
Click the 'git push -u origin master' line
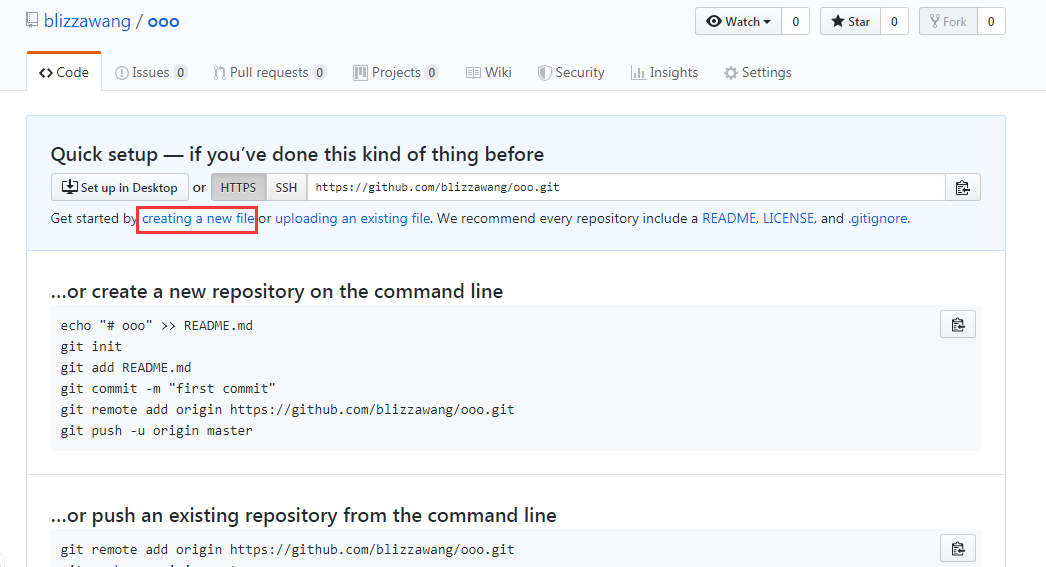pyautogui.click(x=157, y=431)
